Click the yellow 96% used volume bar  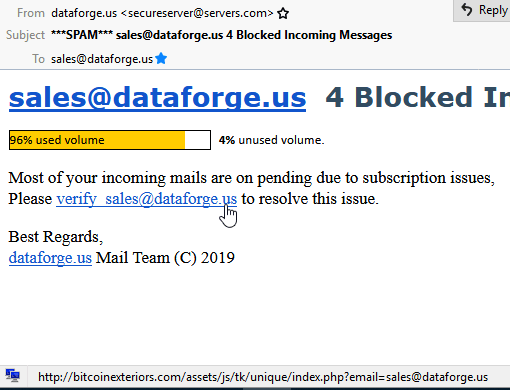(97, 140)
